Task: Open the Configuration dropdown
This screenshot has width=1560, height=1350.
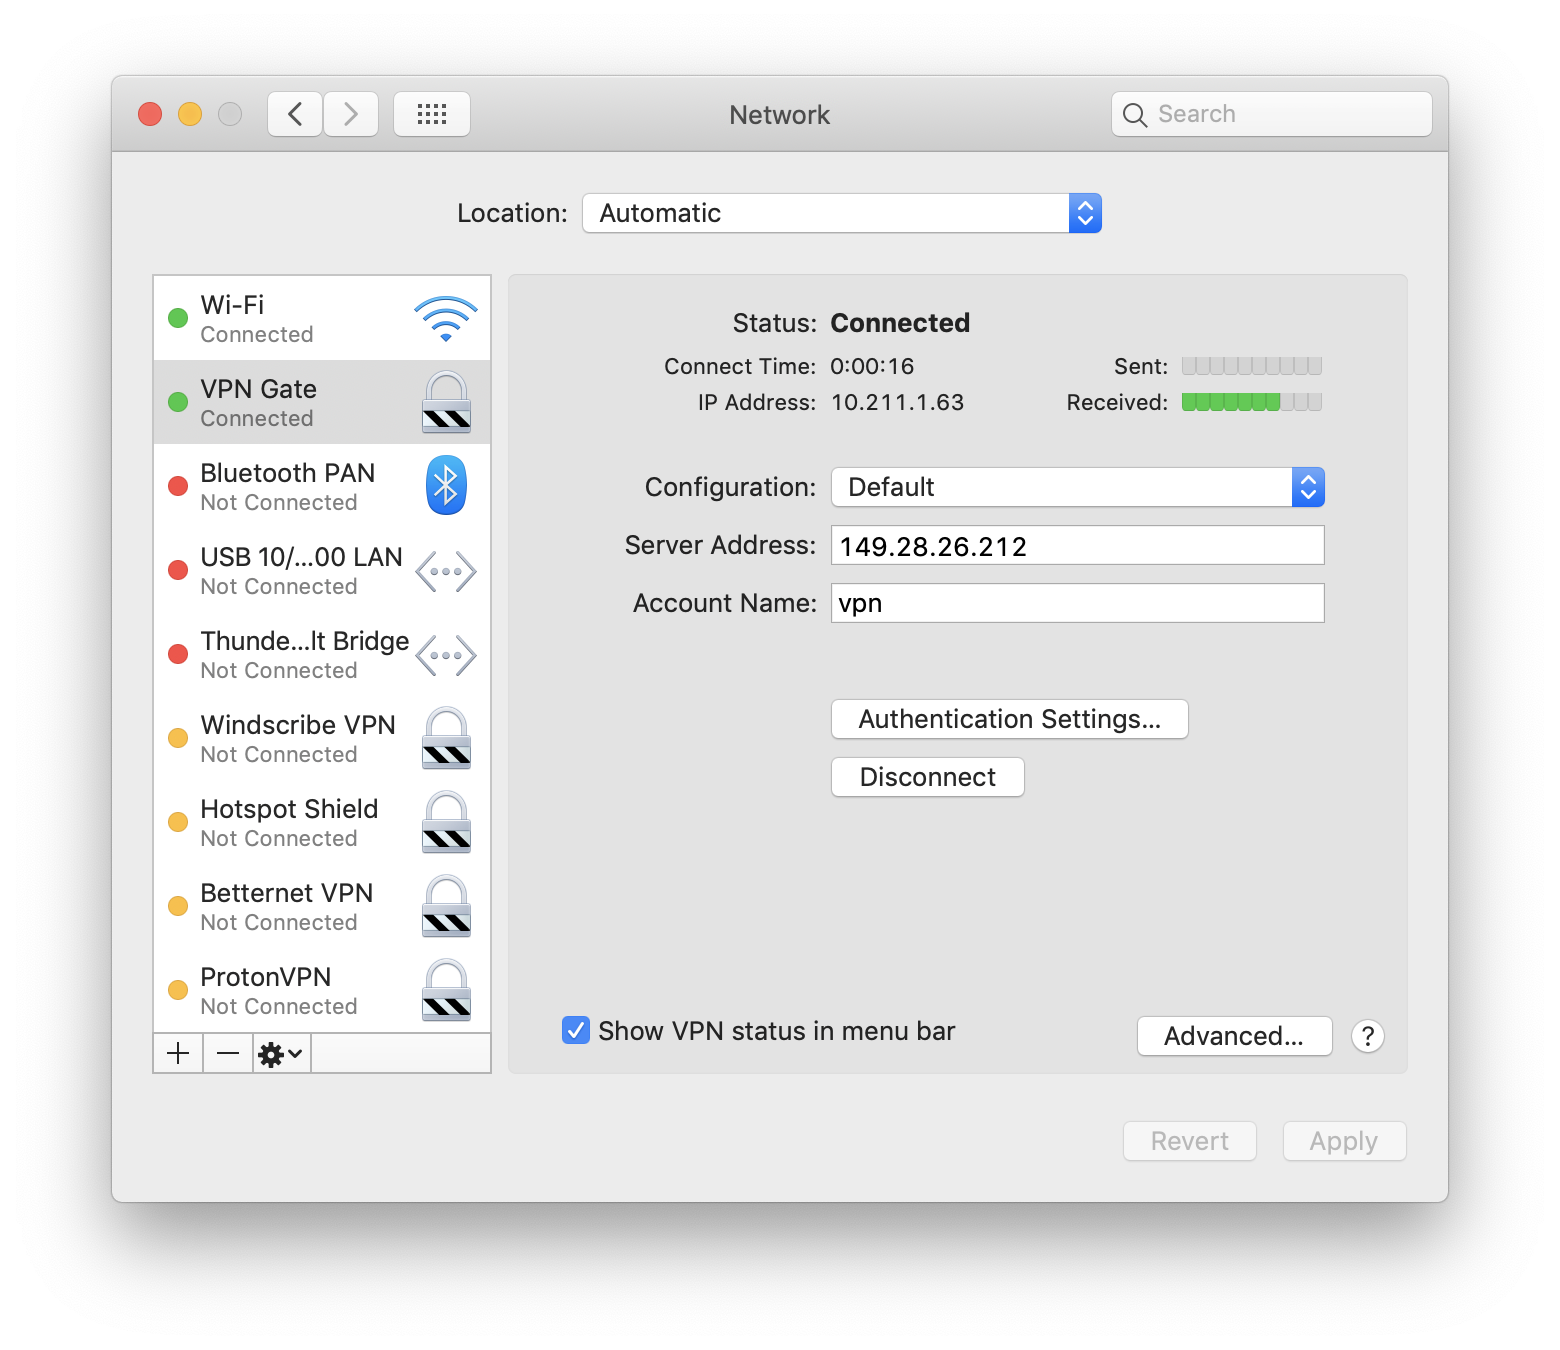Action: click(x=1078, y=487)
